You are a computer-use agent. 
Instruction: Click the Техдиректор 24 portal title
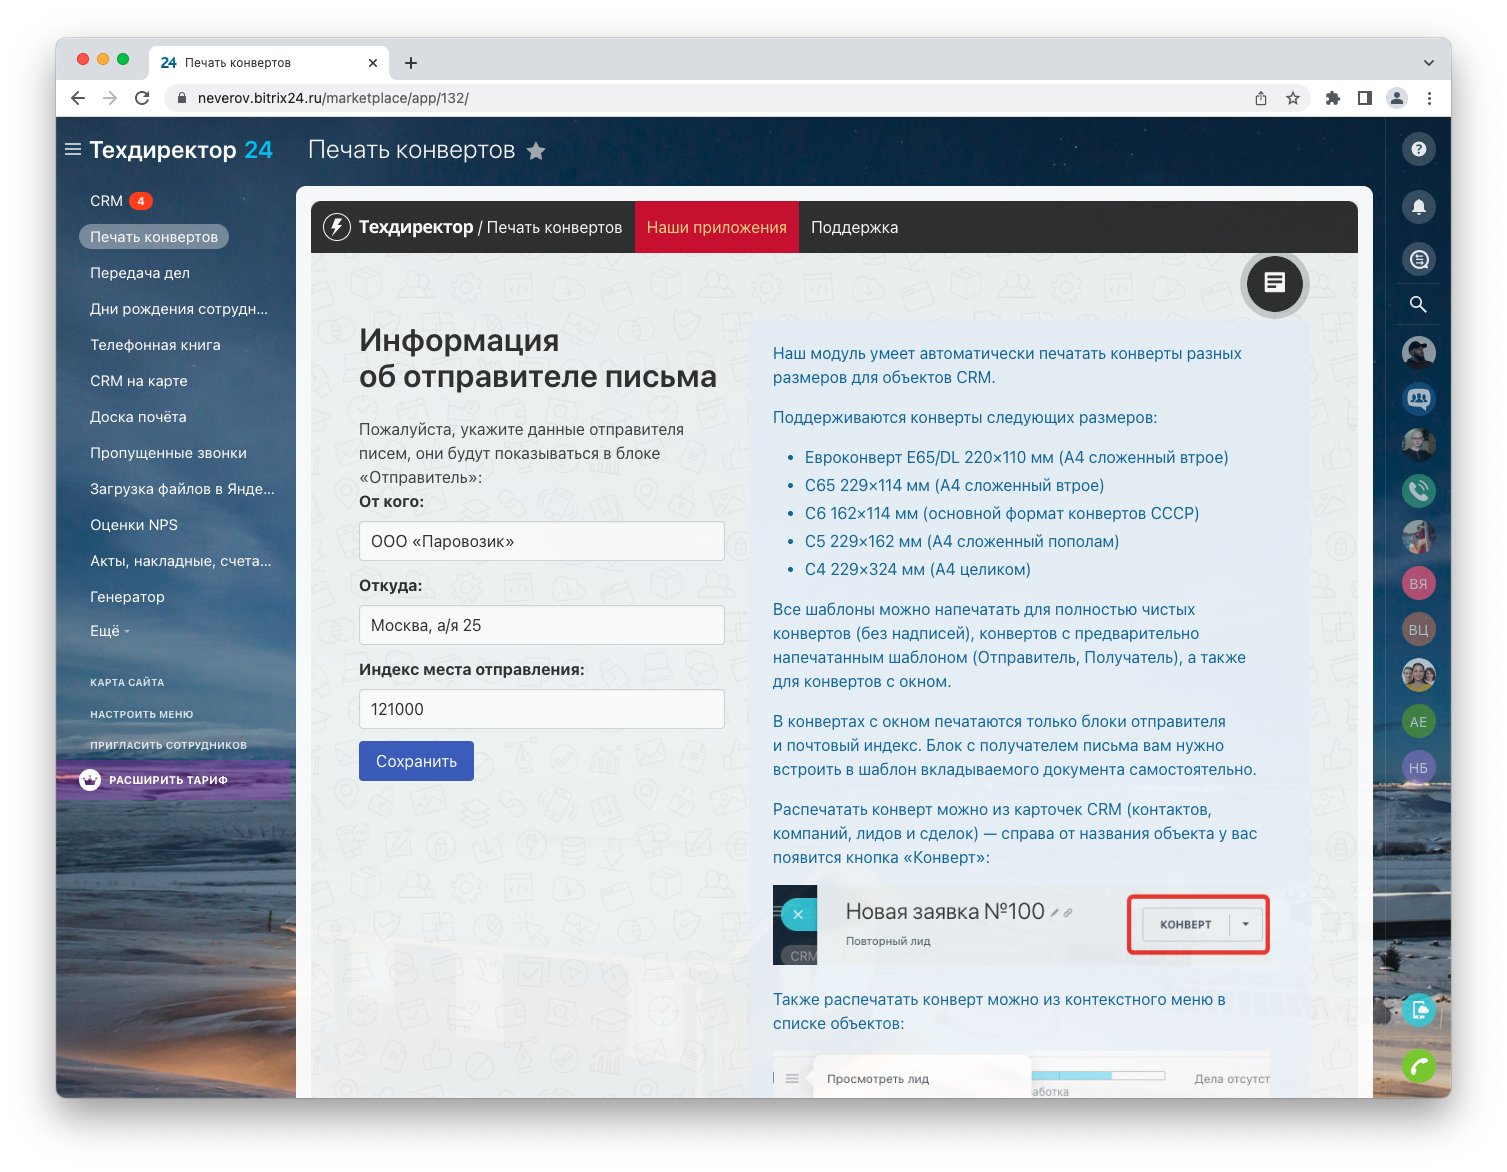181,150
